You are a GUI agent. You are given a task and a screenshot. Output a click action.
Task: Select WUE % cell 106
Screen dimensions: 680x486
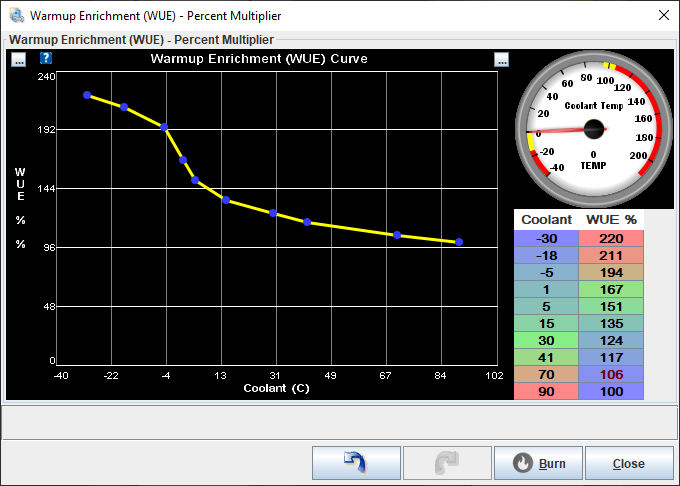[611, 374]
